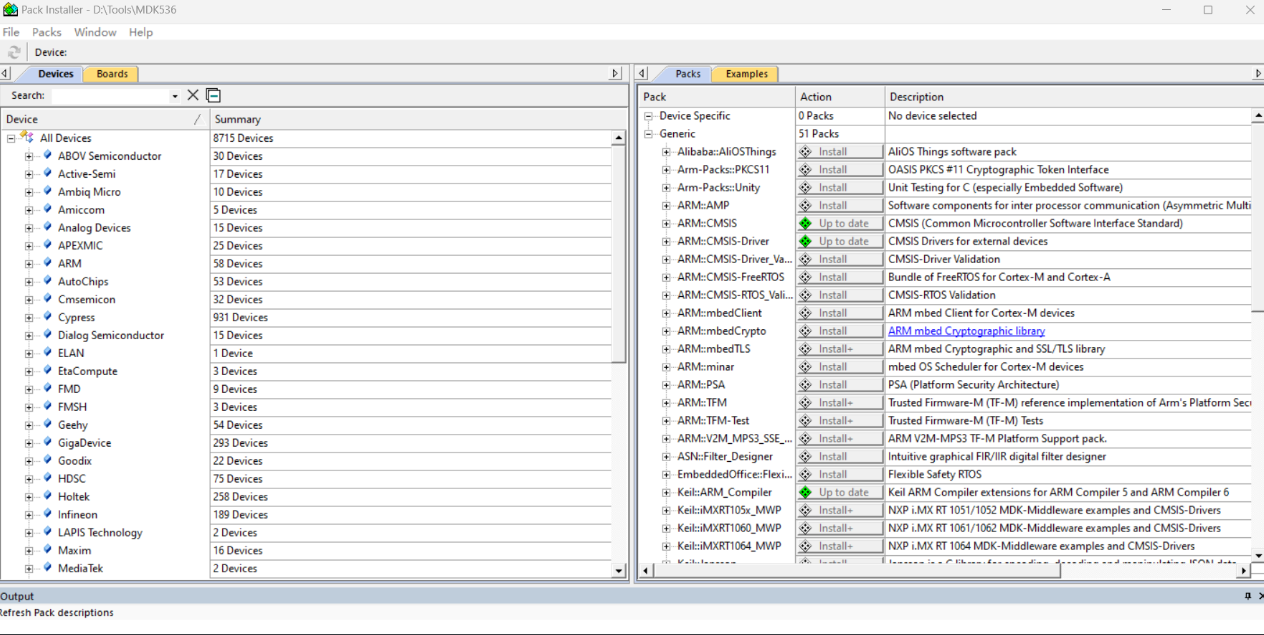The height and width of the screenshot is (635, 1264).
Task: Click the GigaDevice vendor chip icon
Action: (47, 443)
